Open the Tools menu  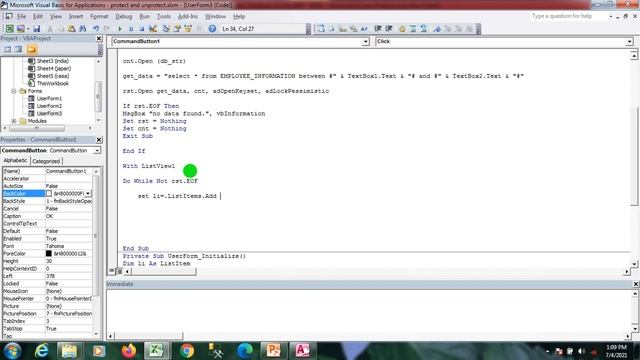(164, 16)
